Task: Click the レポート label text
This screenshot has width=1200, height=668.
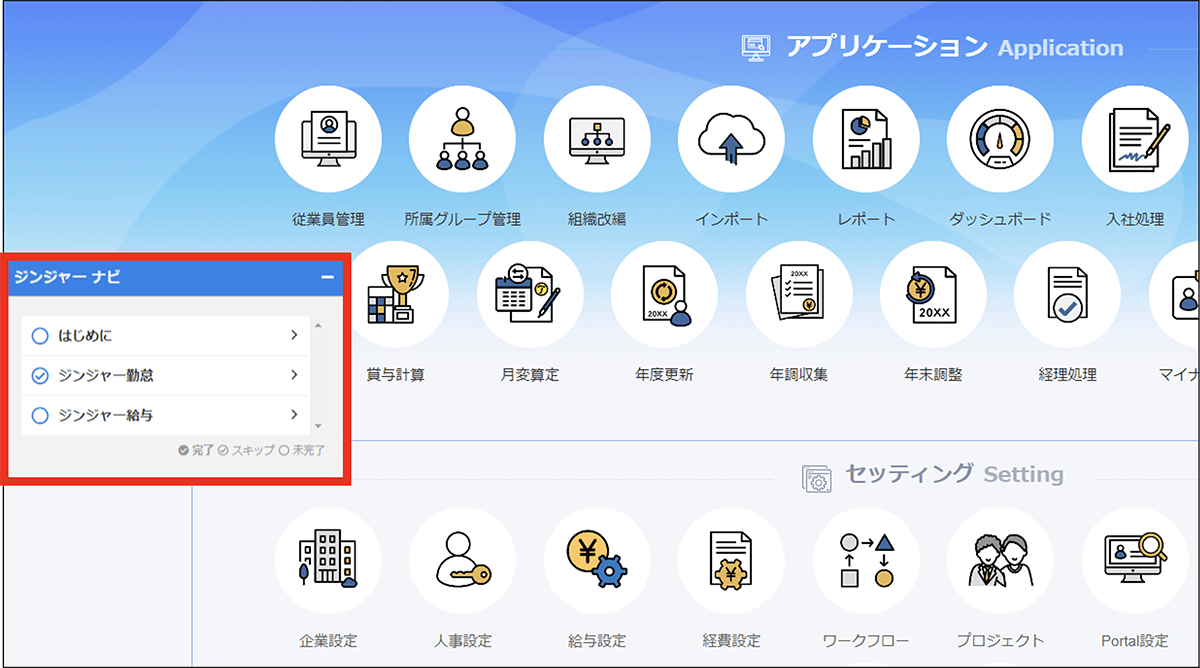Action: (x=866, y=219)
